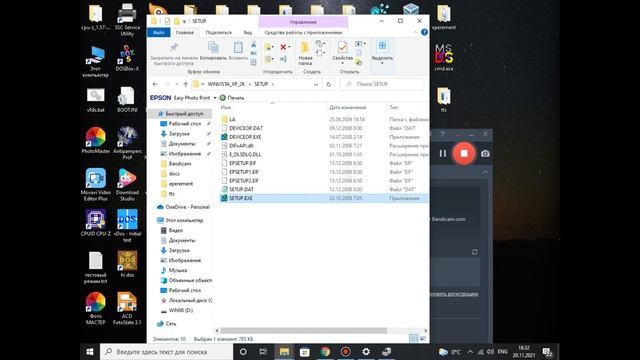The width and height of the screenshot is (640, 360).
Task: Open Chrome from the taskbar
Action: [325, 351]
